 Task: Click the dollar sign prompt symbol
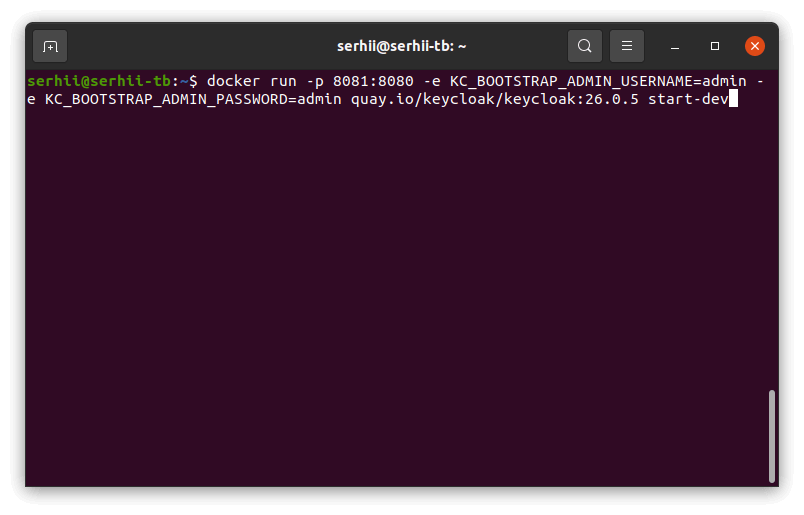(x=193, y=80)
